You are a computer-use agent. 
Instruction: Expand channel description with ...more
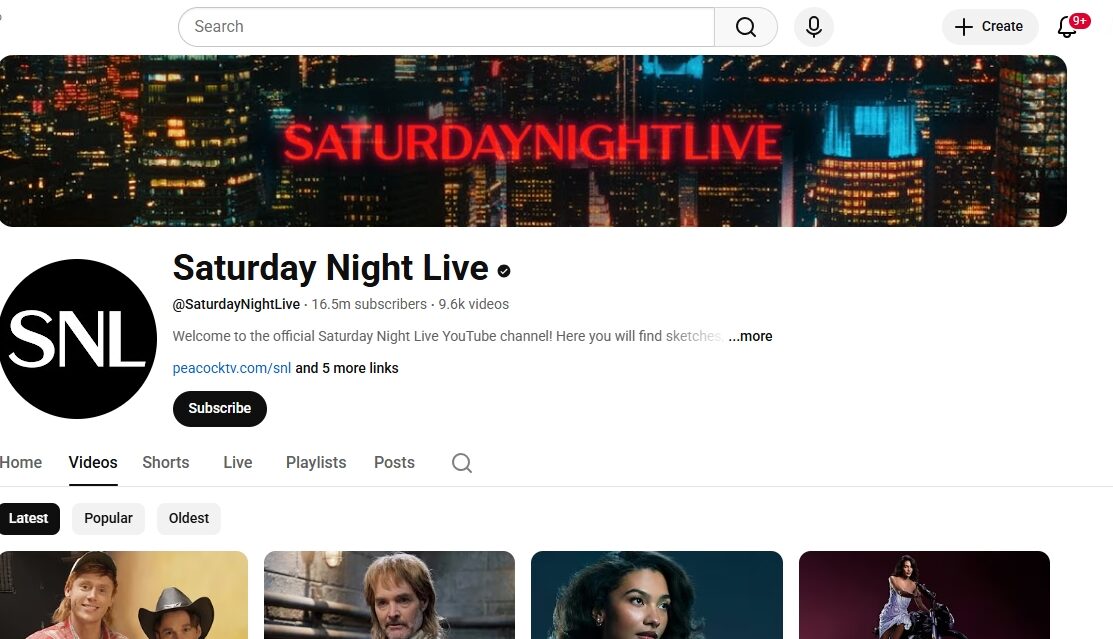[x=750, y=337]
